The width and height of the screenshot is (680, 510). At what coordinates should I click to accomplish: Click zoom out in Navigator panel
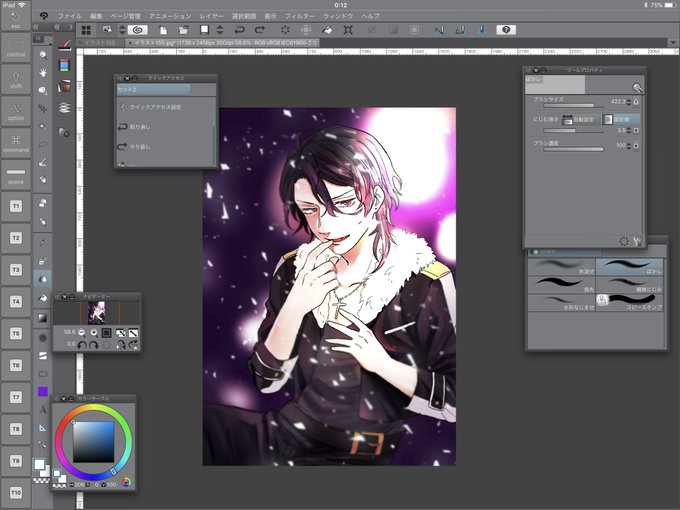(x=82, y=333)
